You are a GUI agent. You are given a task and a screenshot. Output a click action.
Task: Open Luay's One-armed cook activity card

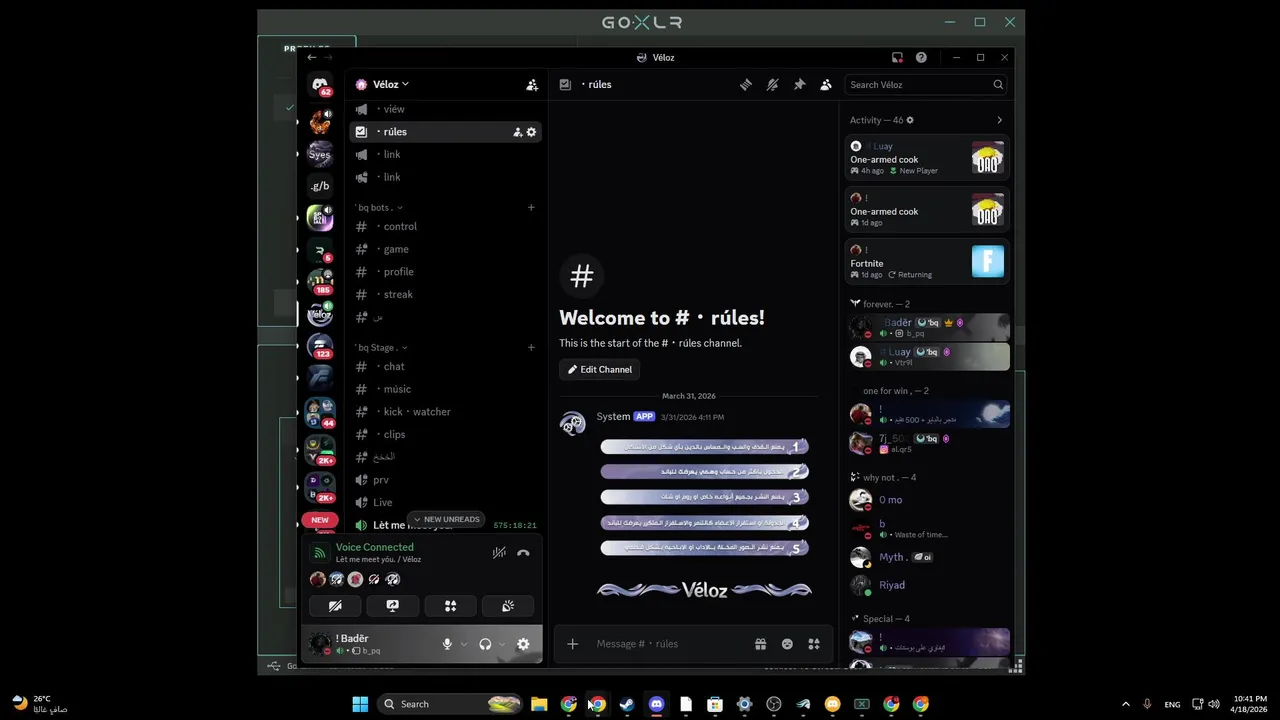(927, 158)
